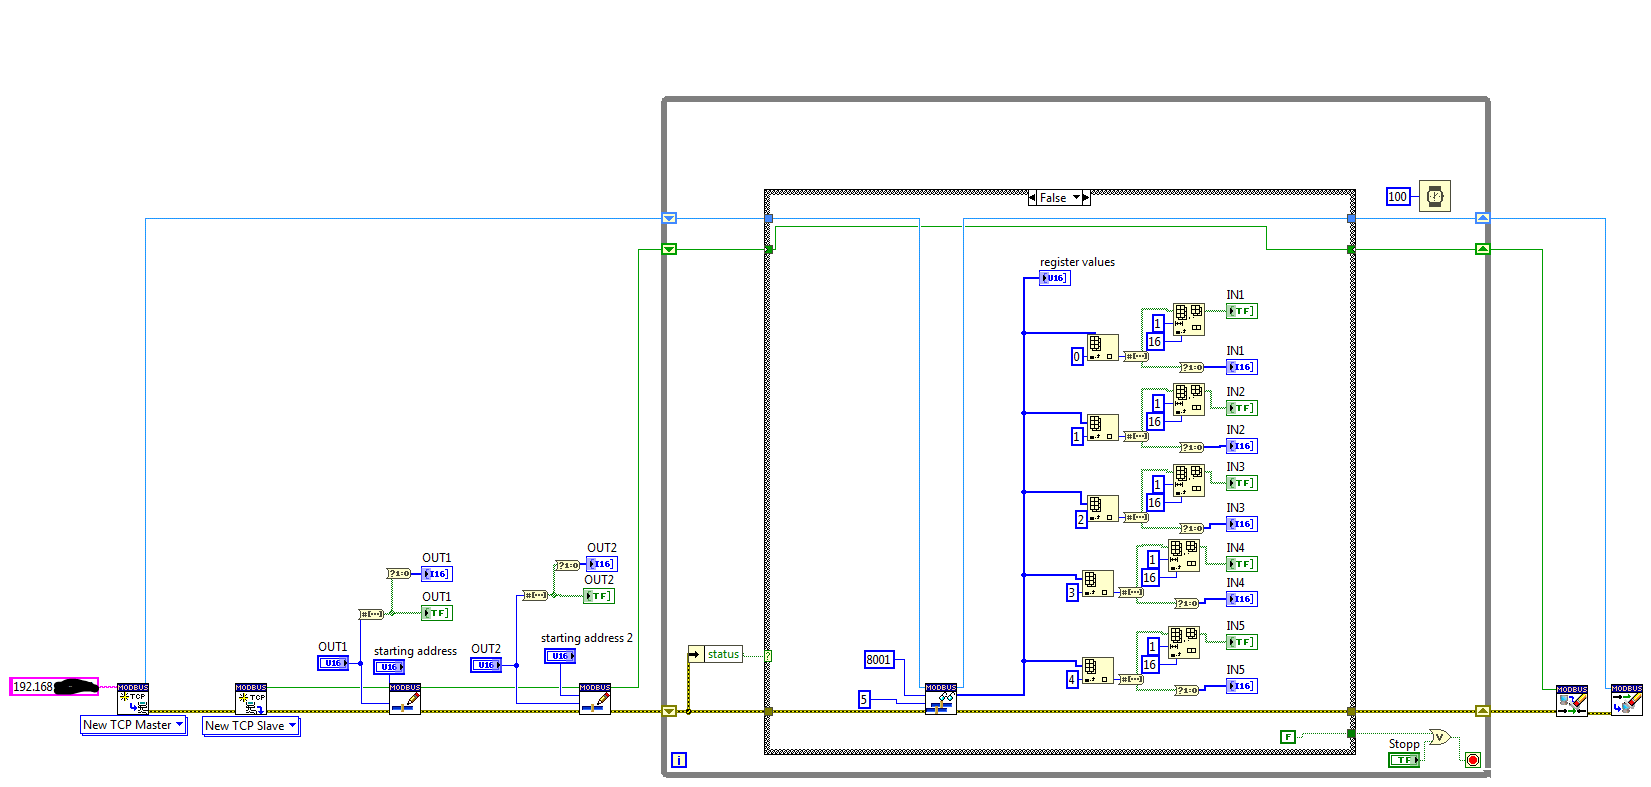Viewport: 1651px width, 787px height.
Task: Select Index Array node wired to constant 4
Action: [1098, 671]
